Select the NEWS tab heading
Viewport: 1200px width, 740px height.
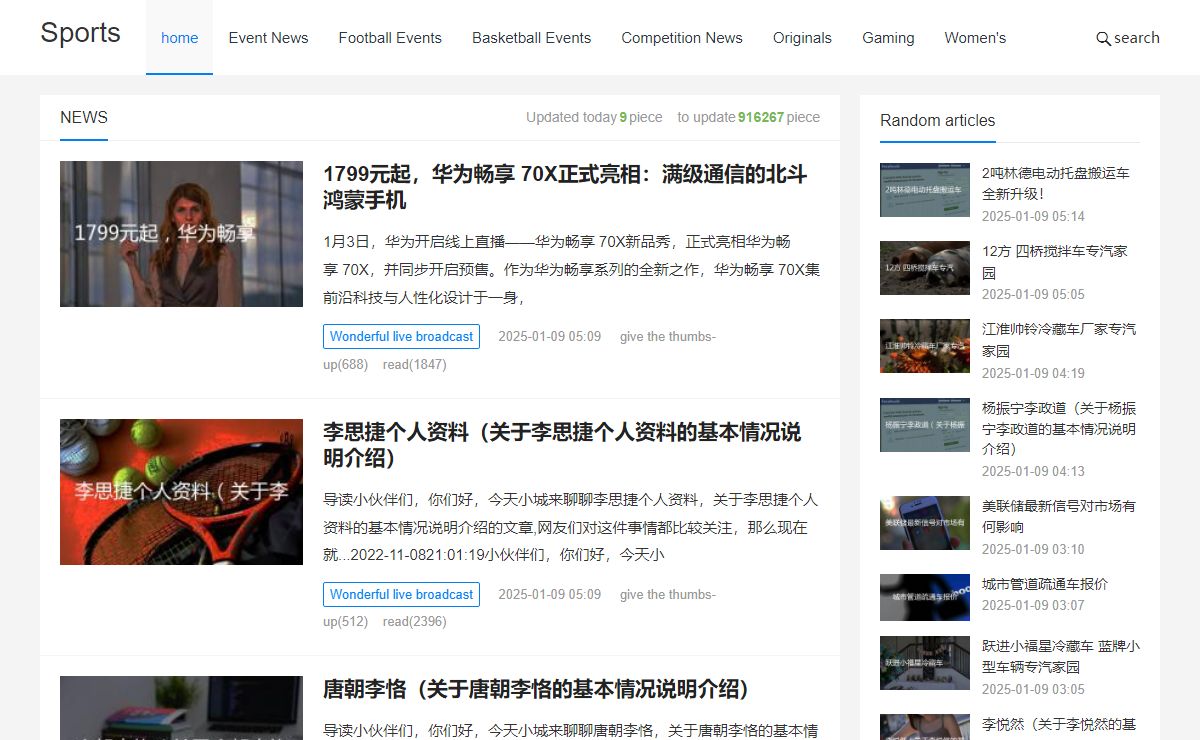(x=84, y=117)
